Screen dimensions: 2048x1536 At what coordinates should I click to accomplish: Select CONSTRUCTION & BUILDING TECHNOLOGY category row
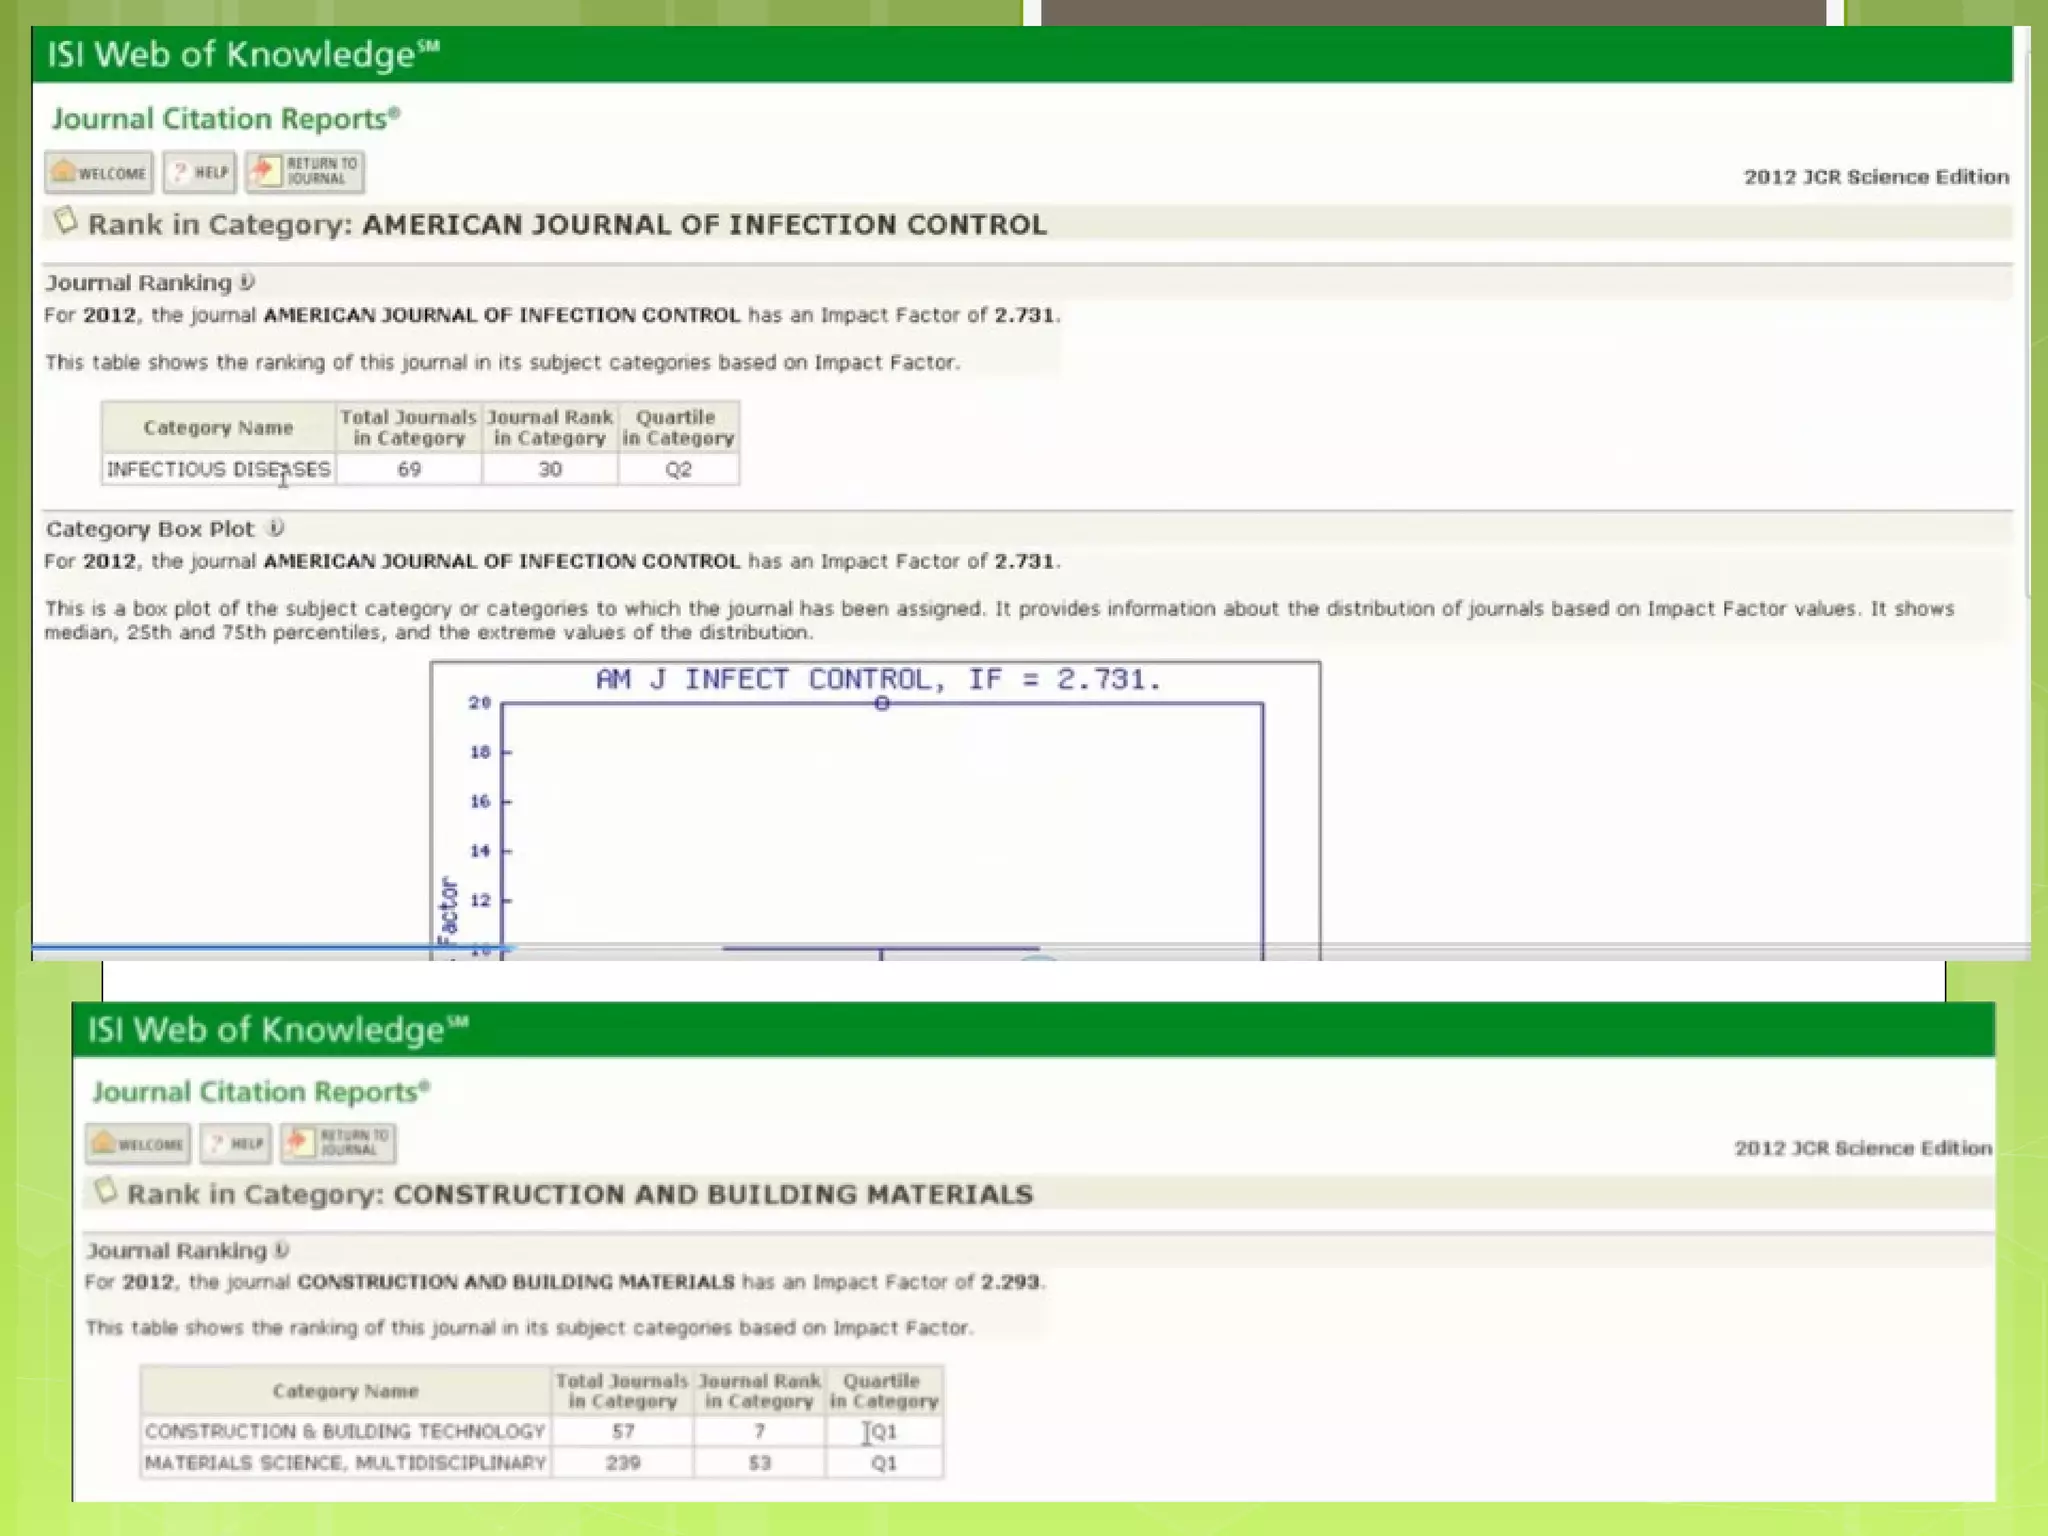click(345, 1431)
